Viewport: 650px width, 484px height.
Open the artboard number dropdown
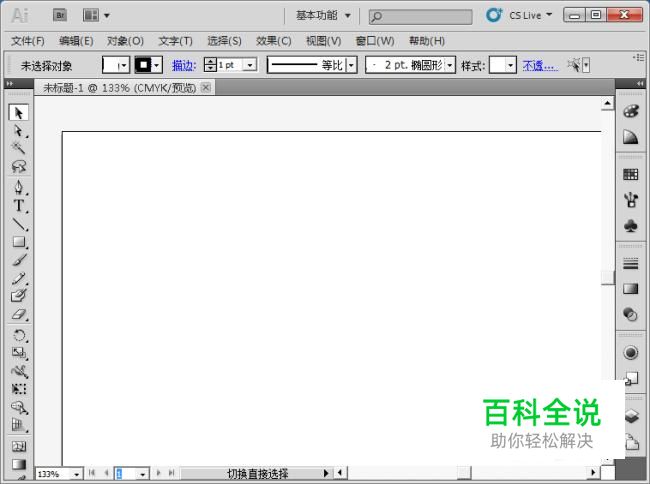[x=142, y=474]
